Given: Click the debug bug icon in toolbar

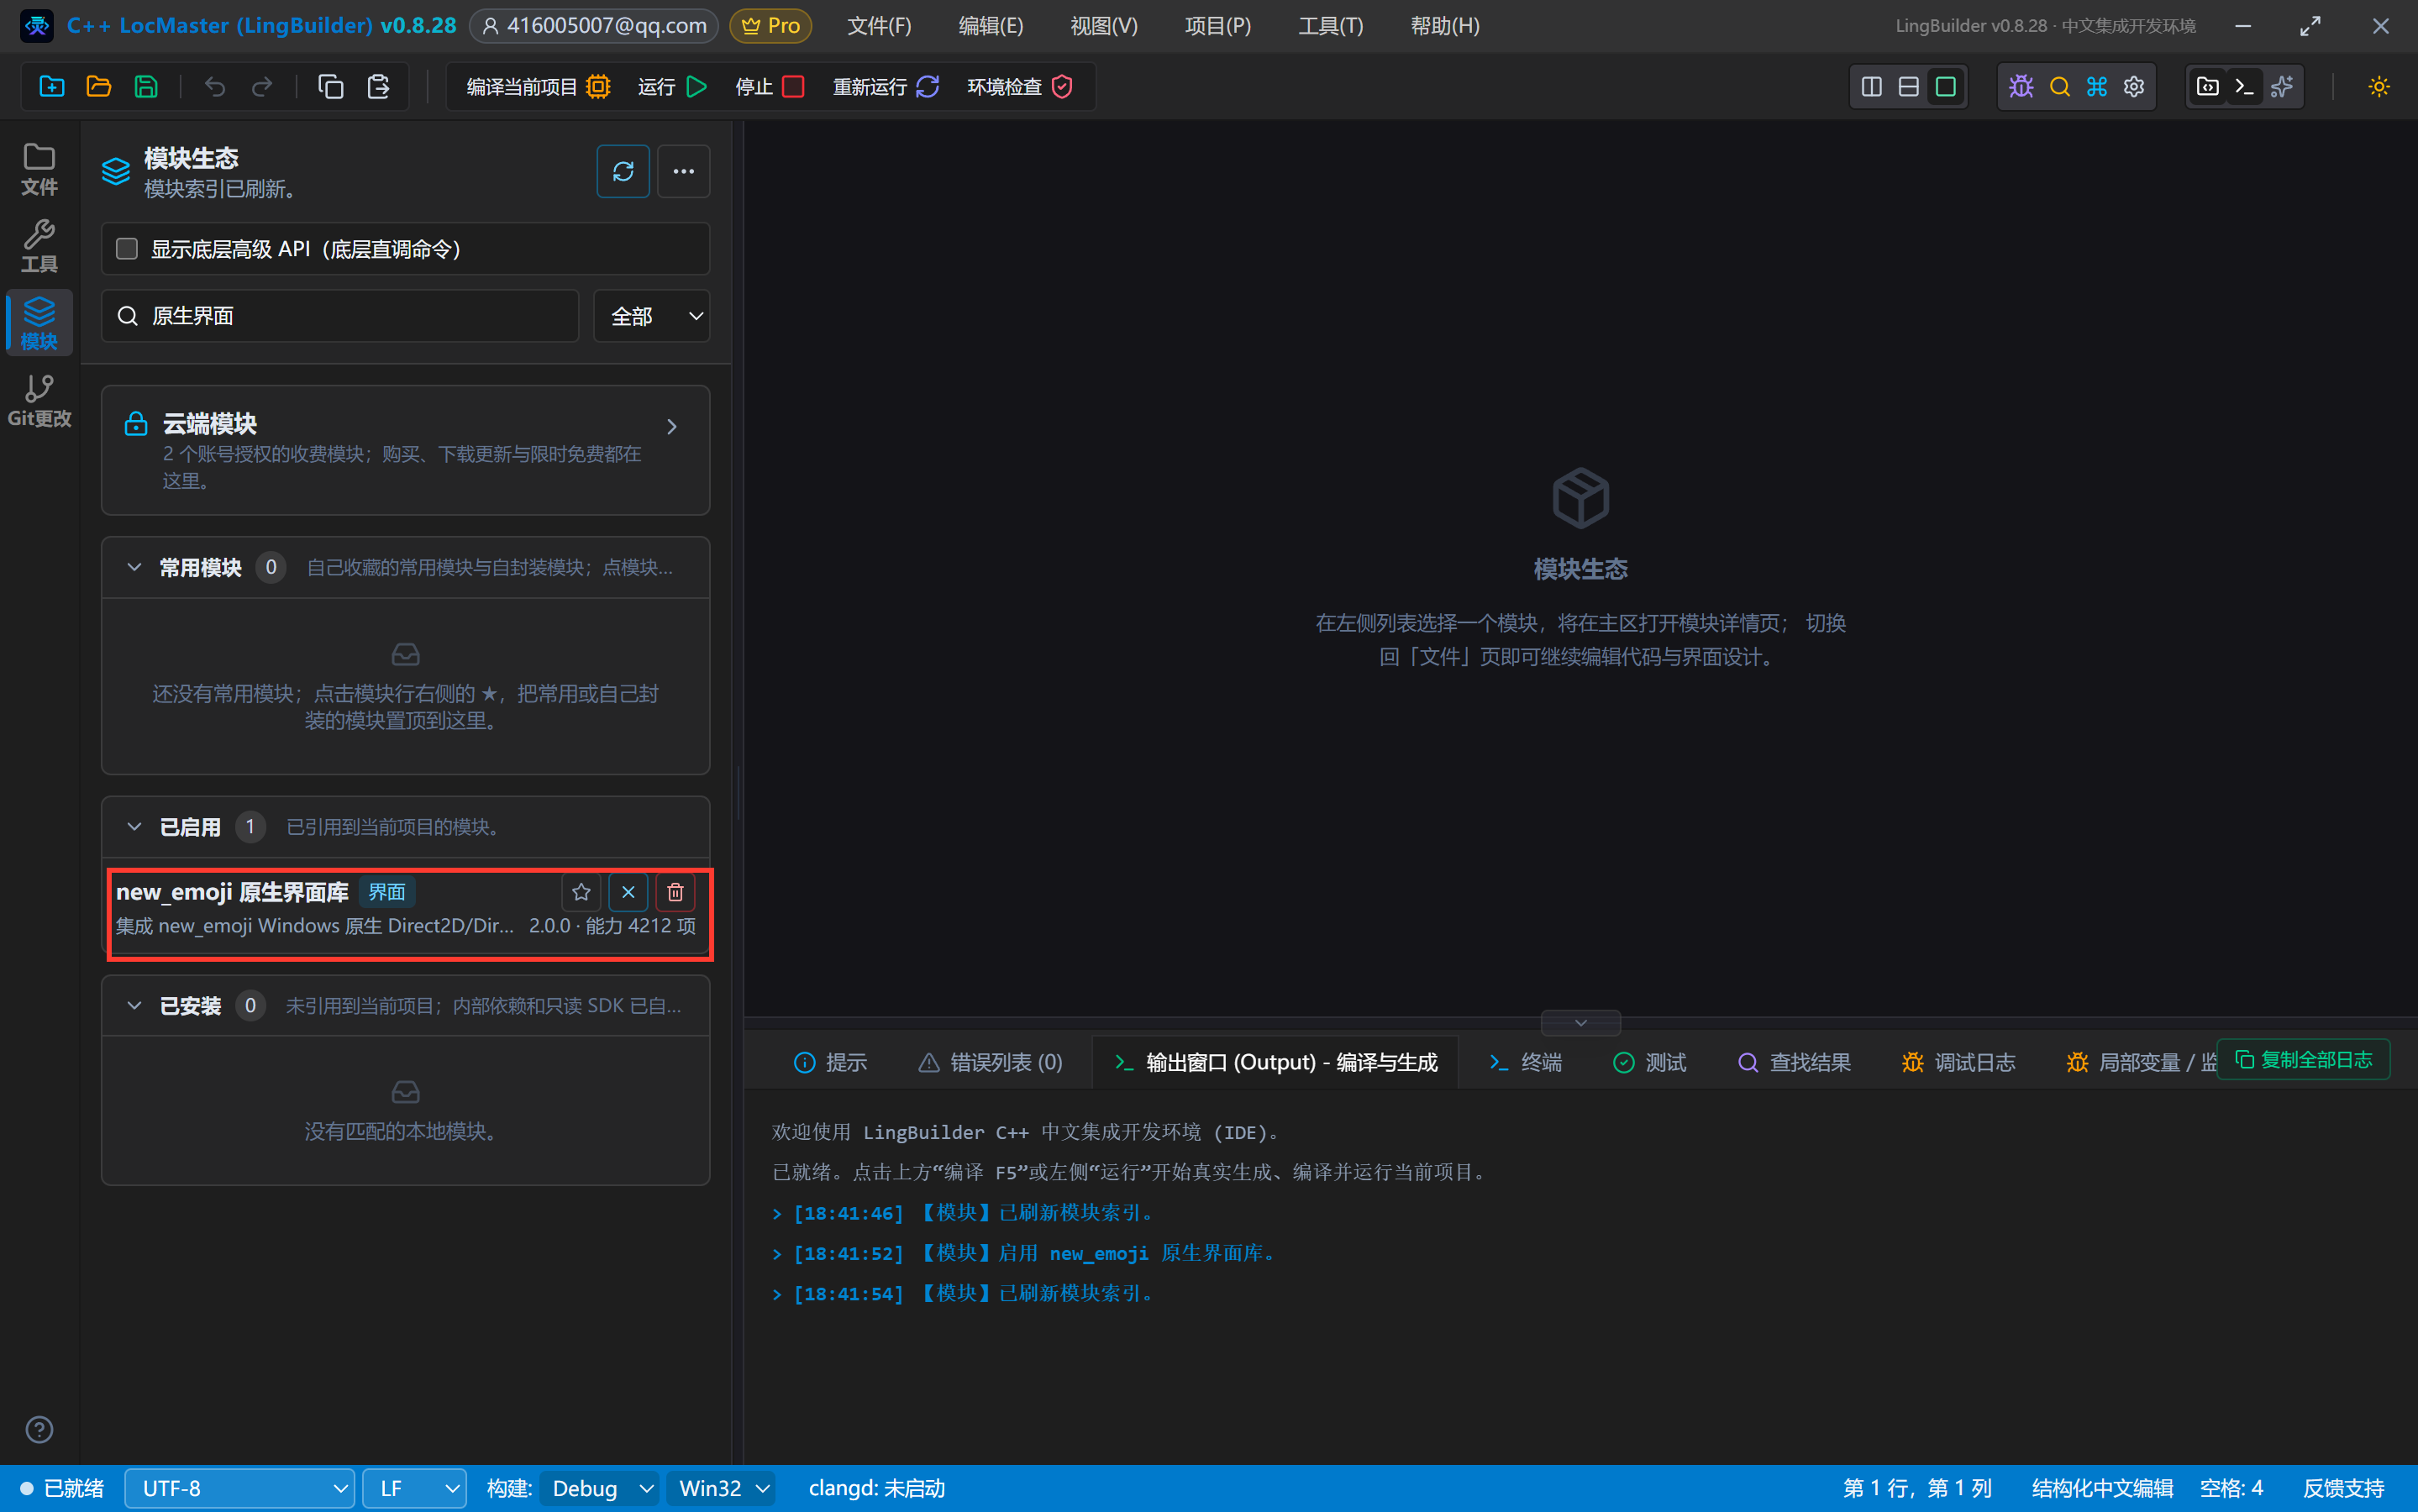Looking at the screenshot, I should [2021, 87].
